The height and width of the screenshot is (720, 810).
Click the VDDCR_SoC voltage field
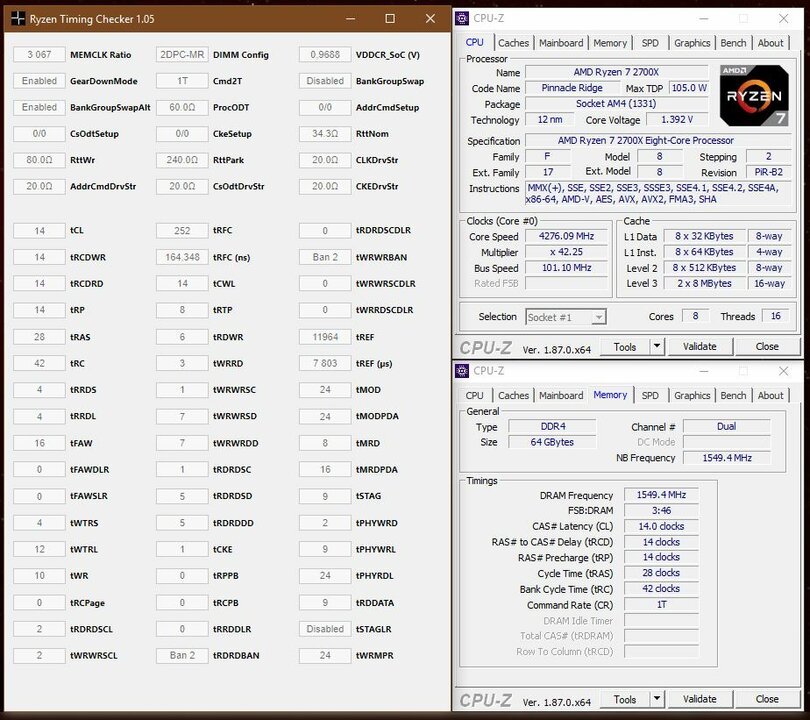[x=325, y=55]
